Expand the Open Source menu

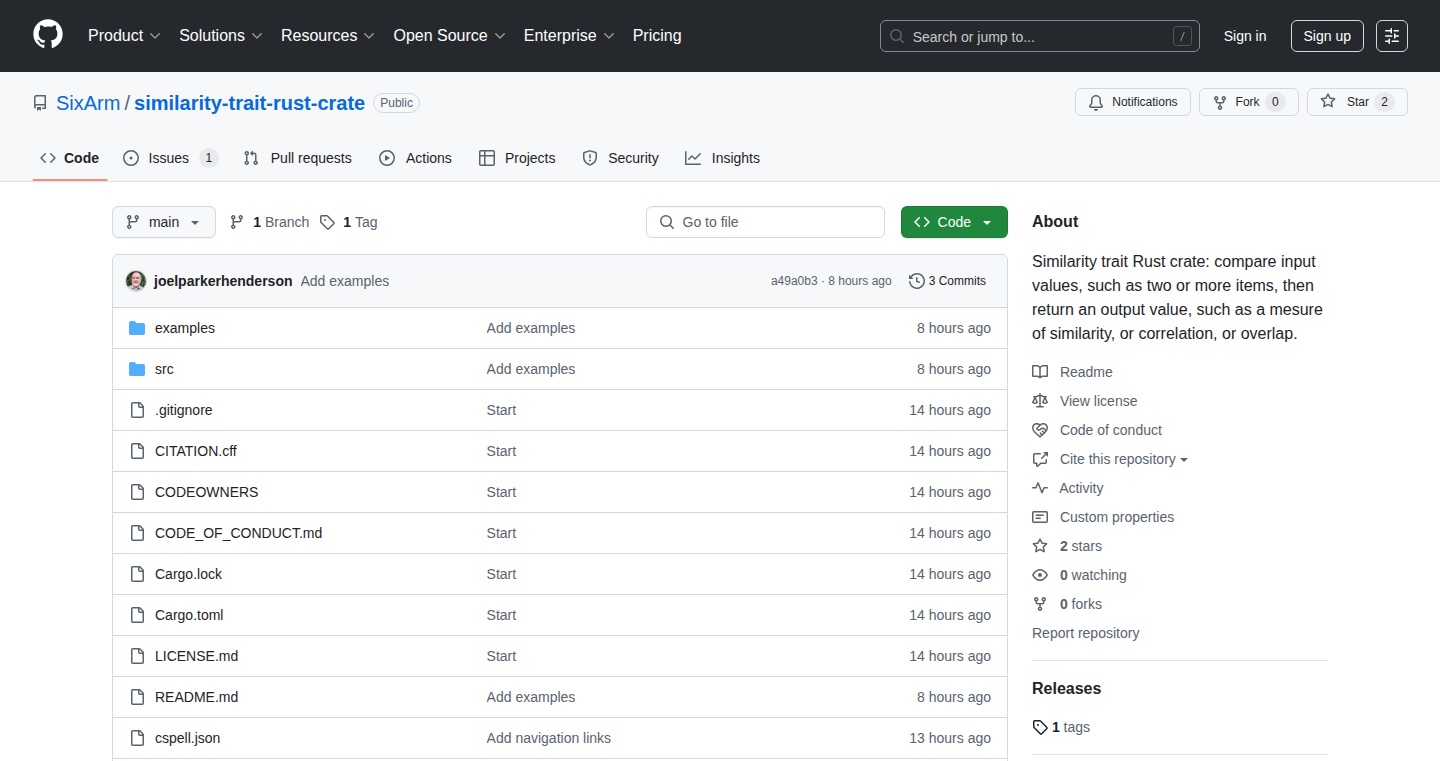pyautogui.click(x=449, y=36)
